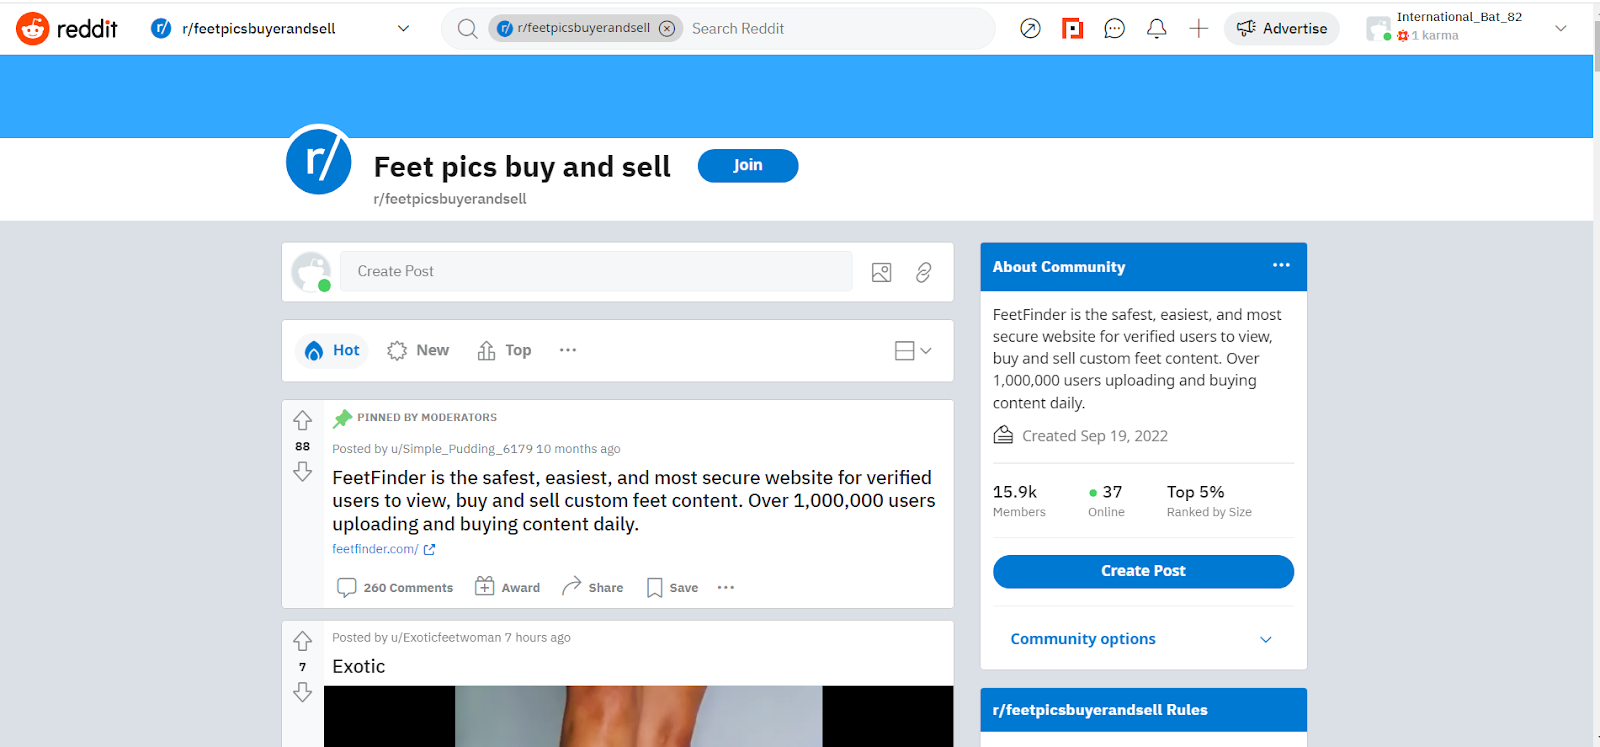Screen dimensions: 1600x747
Task: Open the card view layout dropdown
Action: click(913, 351)
